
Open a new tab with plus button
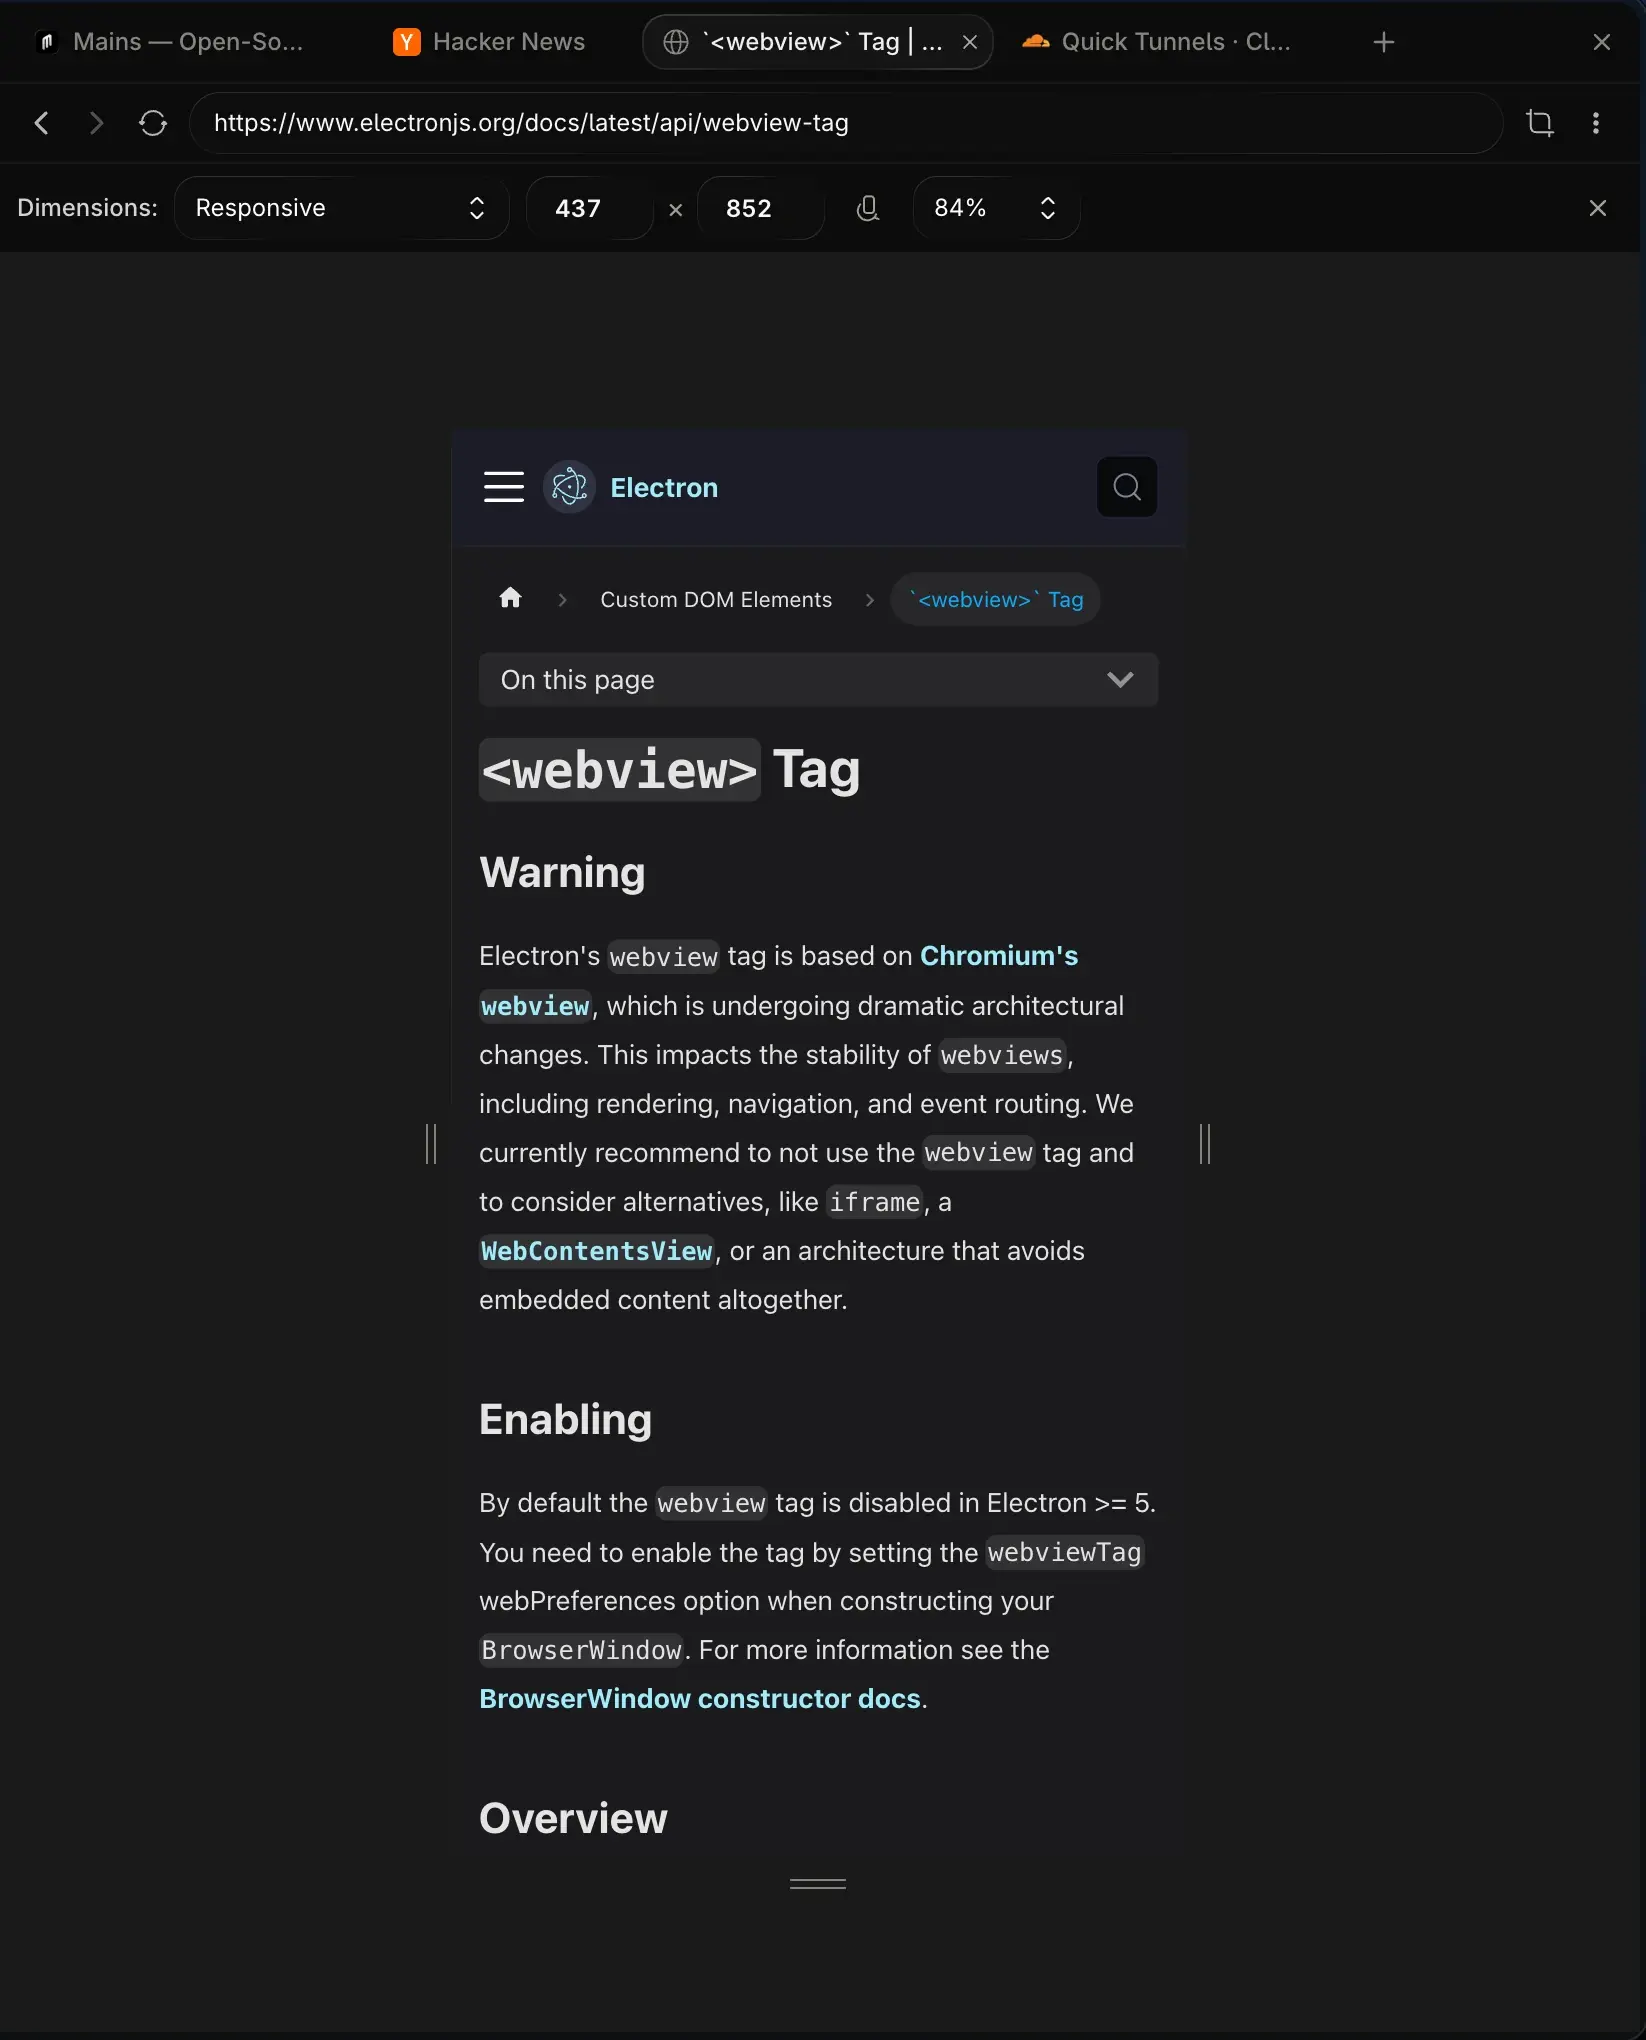click(1384, 42)
